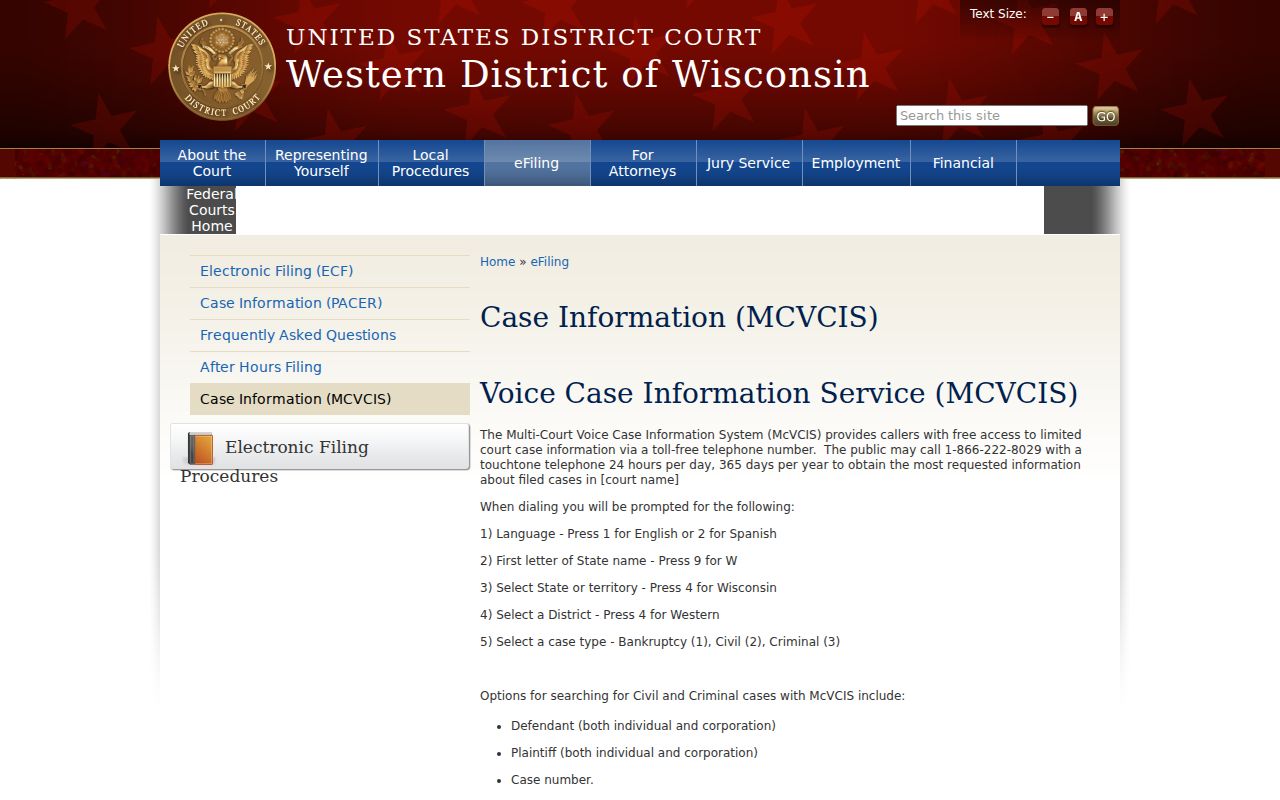Image resolution: width=1280 pixels, height=800 pixels.
Task: Click the District Court seal logo
Action: (222, 67)
